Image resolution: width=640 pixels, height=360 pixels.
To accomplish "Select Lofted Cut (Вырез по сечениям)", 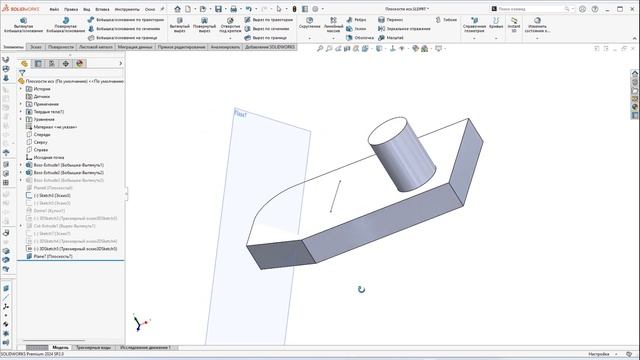I will 267,29.
